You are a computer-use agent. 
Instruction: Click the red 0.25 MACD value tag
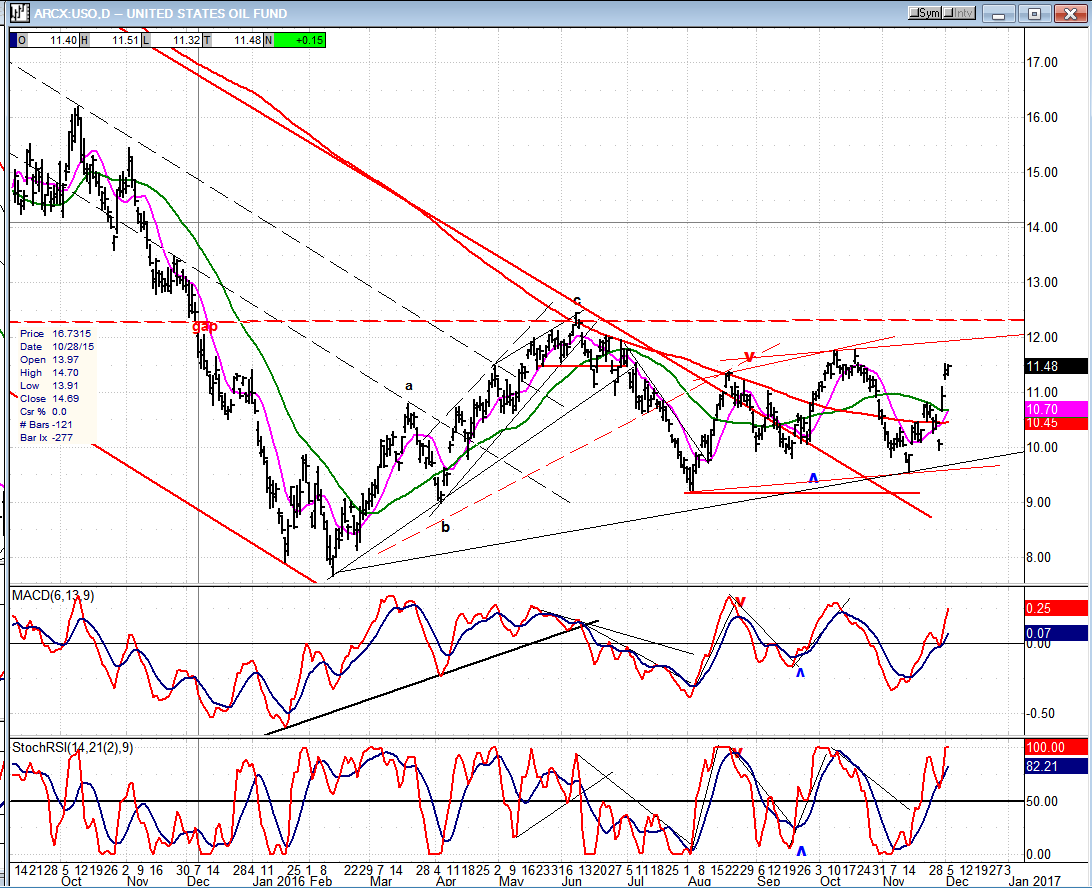1056,608
